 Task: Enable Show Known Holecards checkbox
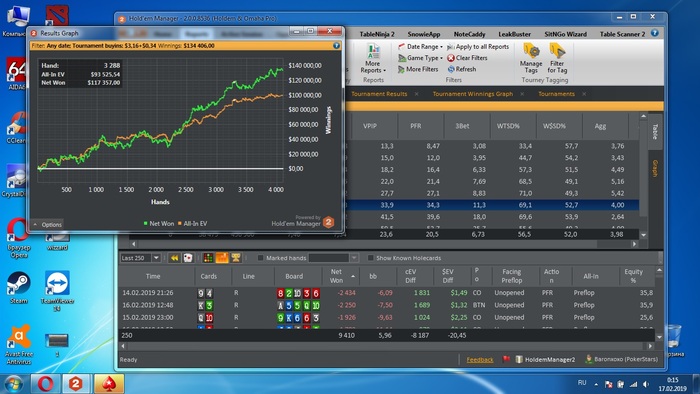pyautogui.click(x=370, y=258)
